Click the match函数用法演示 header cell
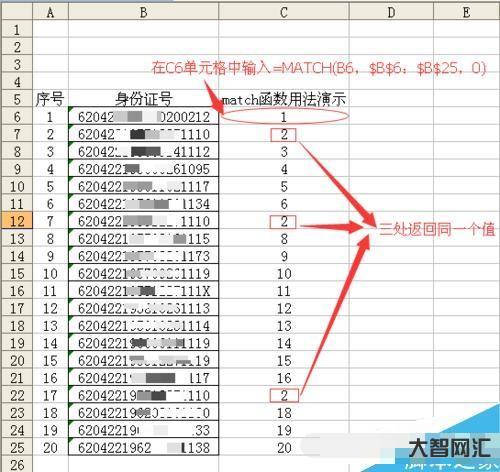 (x=284, y=99)
